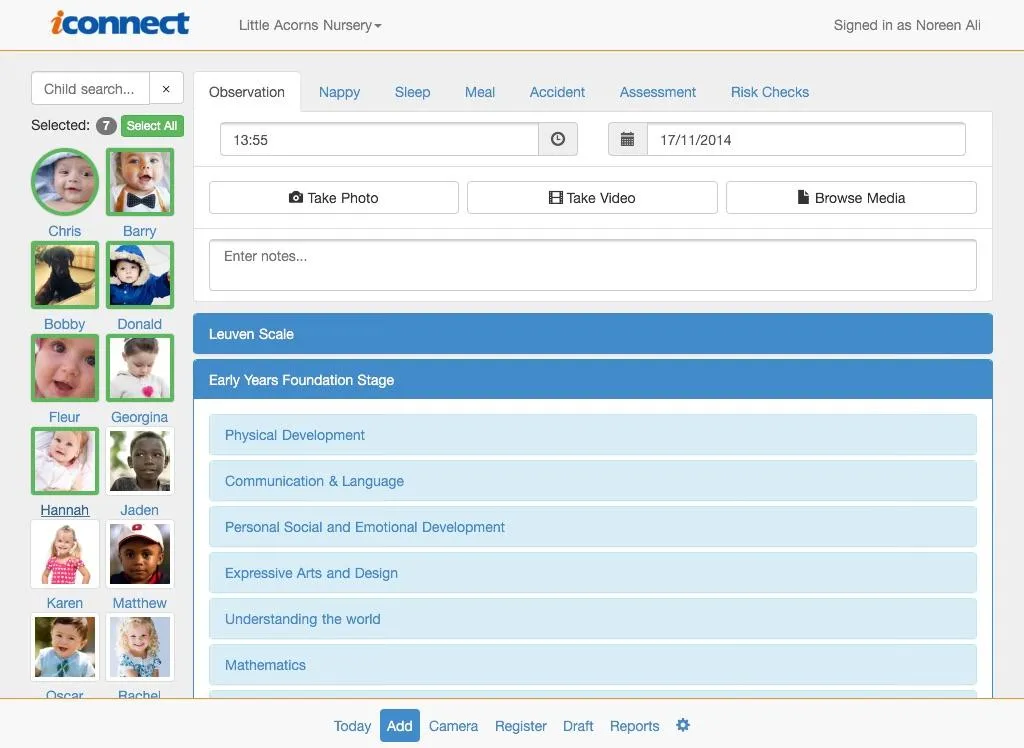Open Browse Media
This screenshot has width=1024, height=748.
point(851,197)
